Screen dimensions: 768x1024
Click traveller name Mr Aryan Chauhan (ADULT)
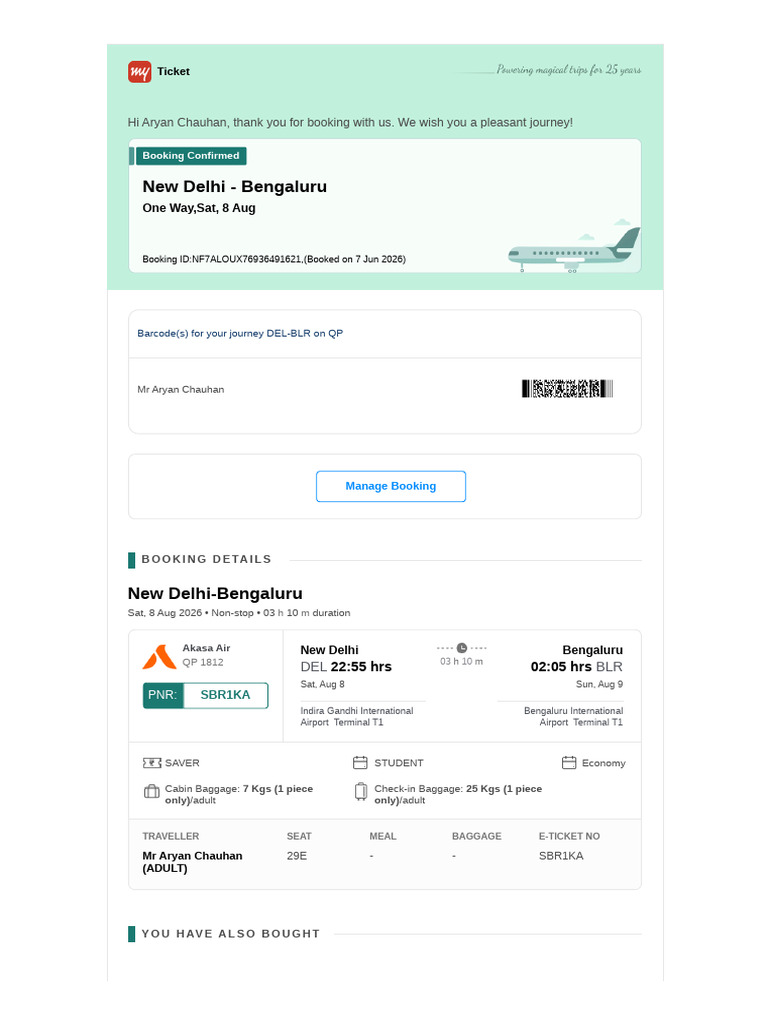tap(192, 862)
